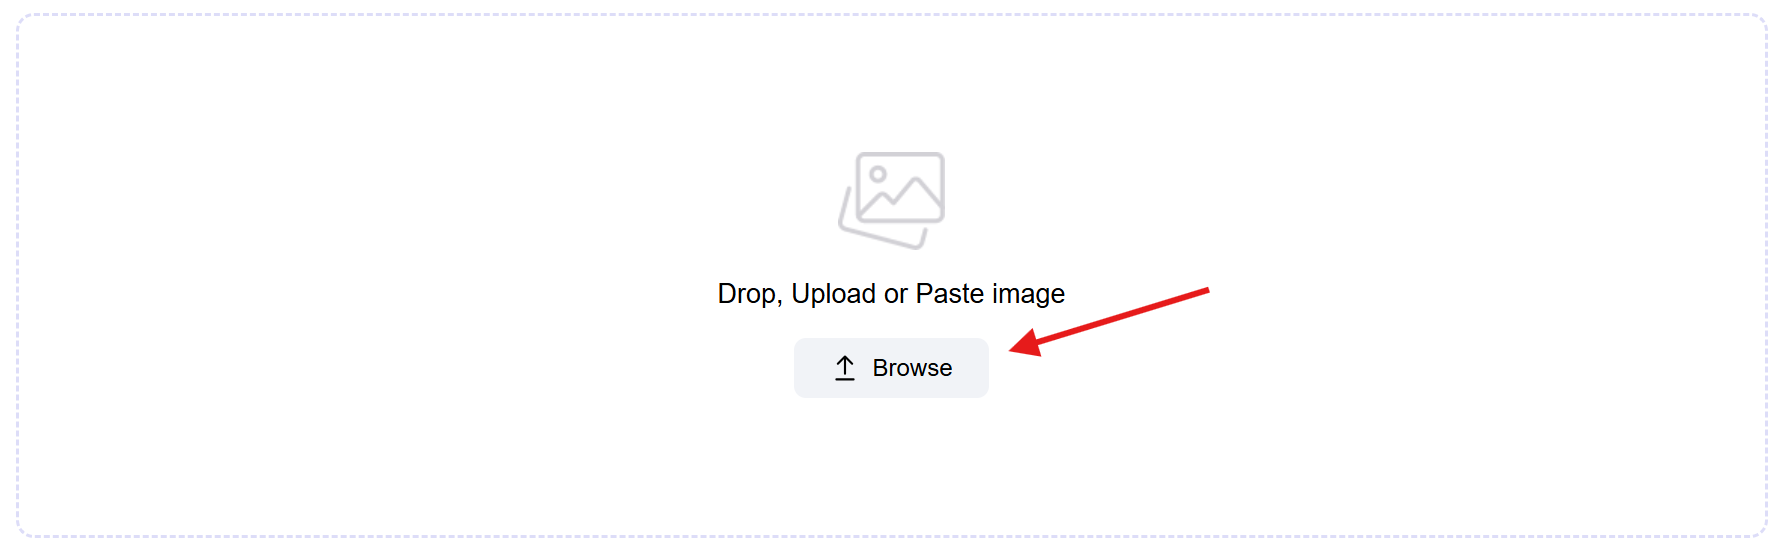Select the gray image gallery icon
Screen dimensions: 1789x550
891,200
